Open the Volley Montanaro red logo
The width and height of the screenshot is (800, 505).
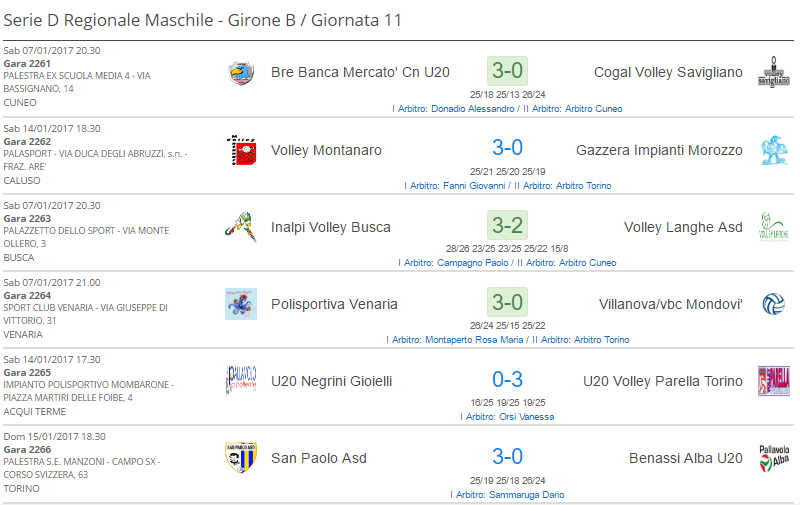pyautogui.click(x=241, y=150)
